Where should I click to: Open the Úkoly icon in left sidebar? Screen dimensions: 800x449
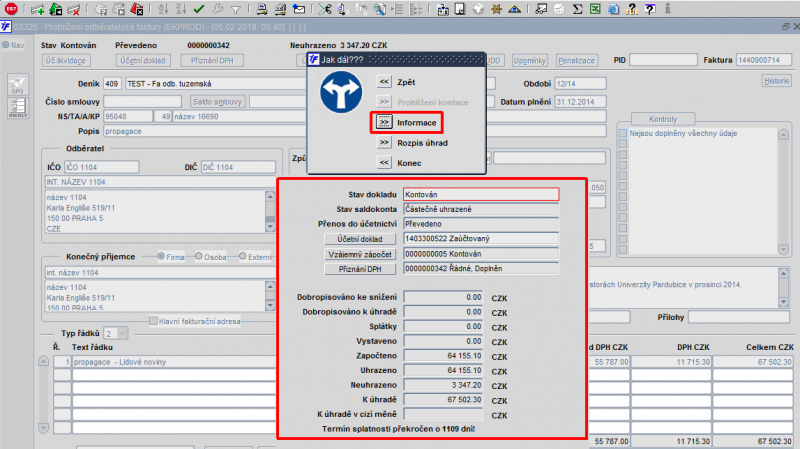point(17,109)
